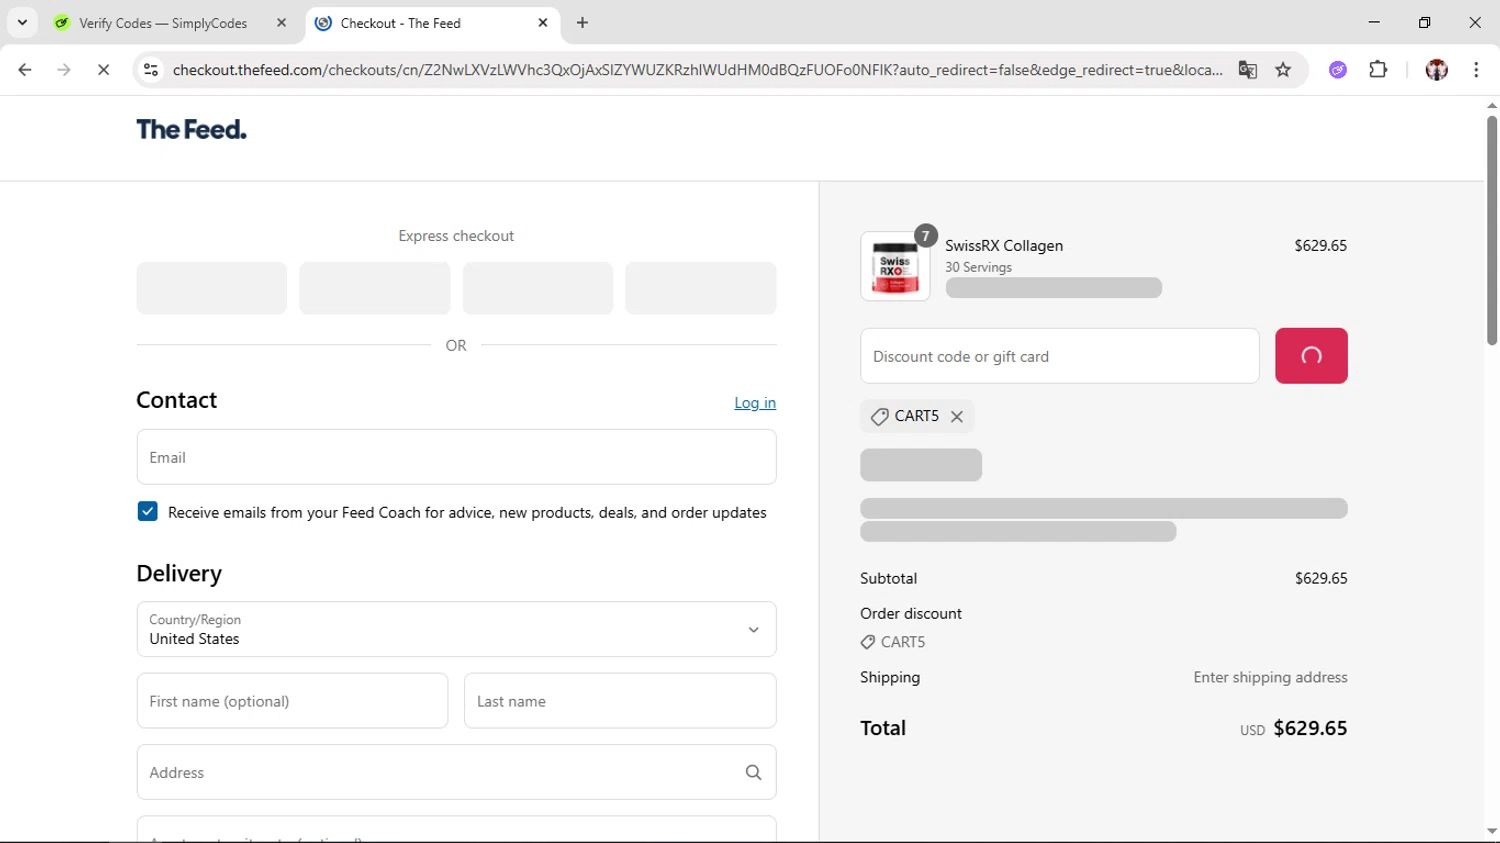Bookmark this page with the star
Image resolution: width=1500 pixels, height=843 pixels.
[x=1283, y=70]
